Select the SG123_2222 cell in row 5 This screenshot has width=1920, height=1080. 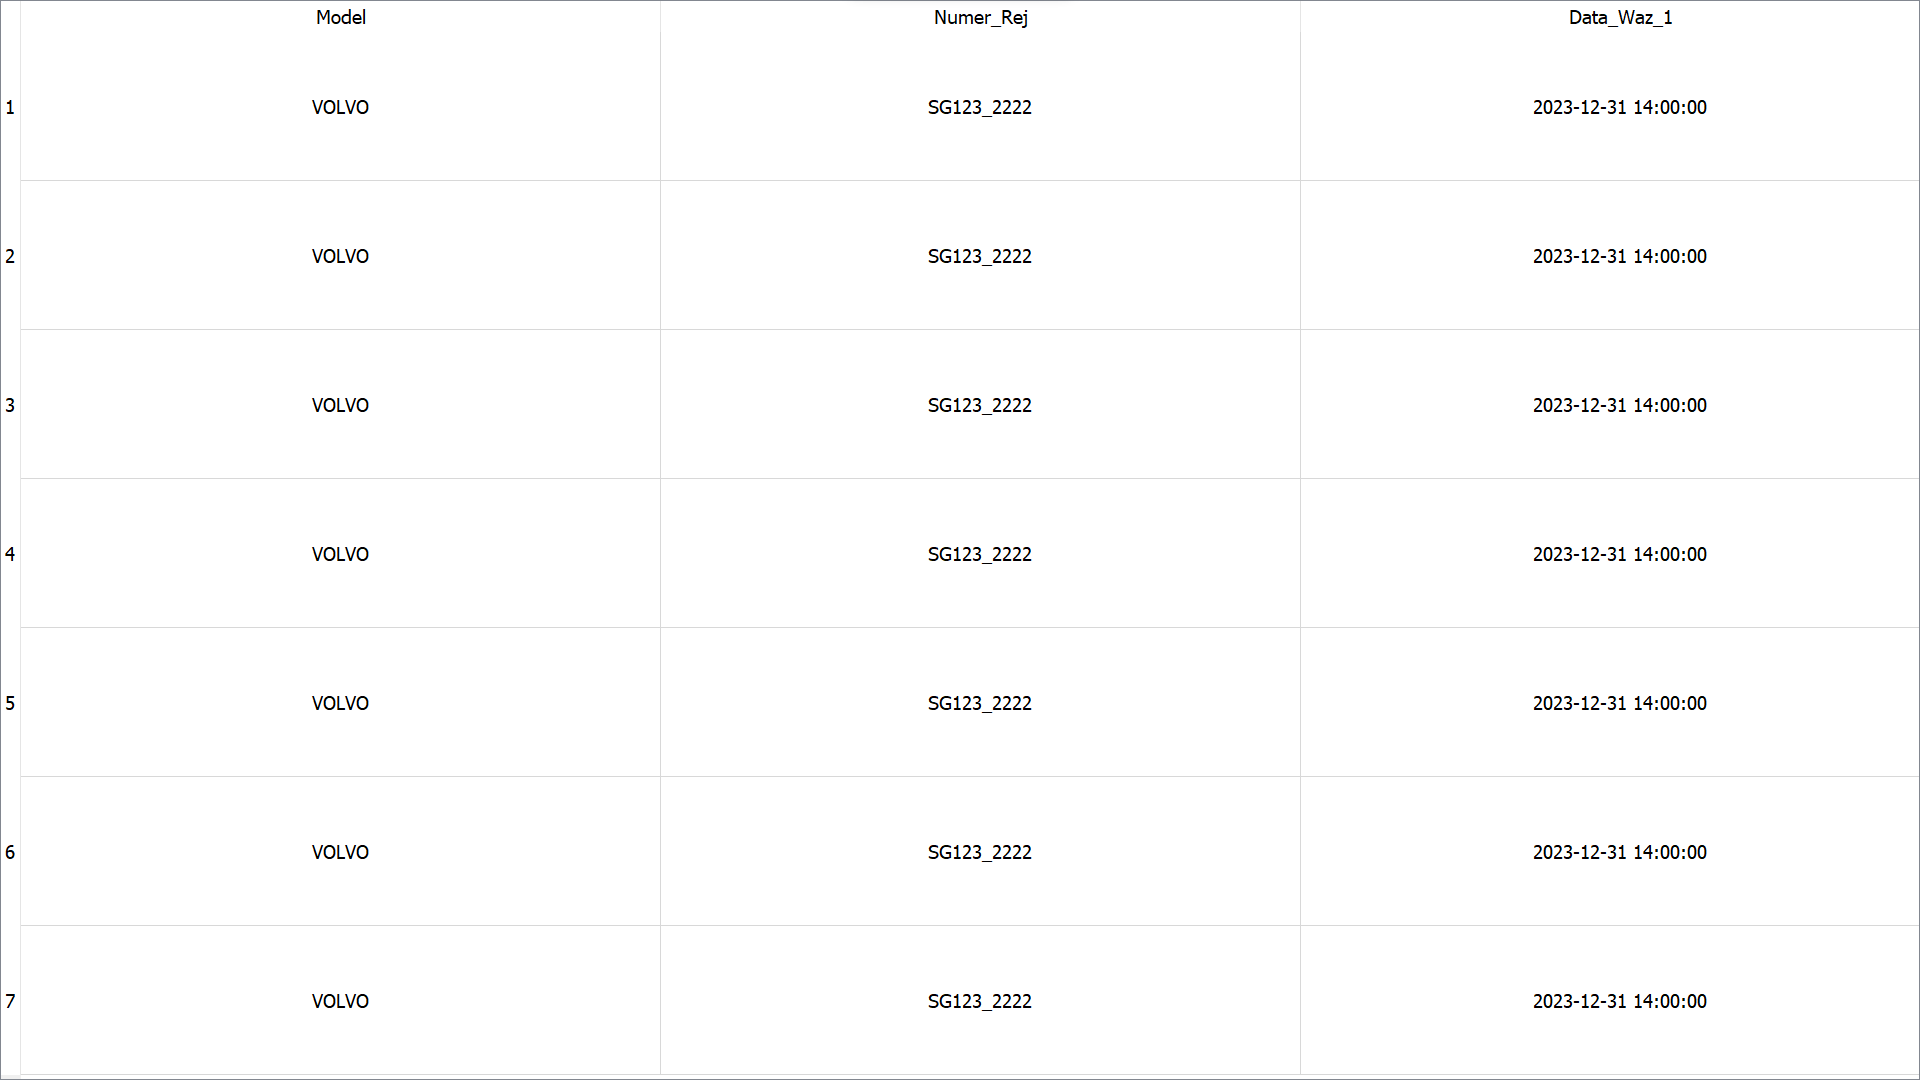(x=980, y=703)
